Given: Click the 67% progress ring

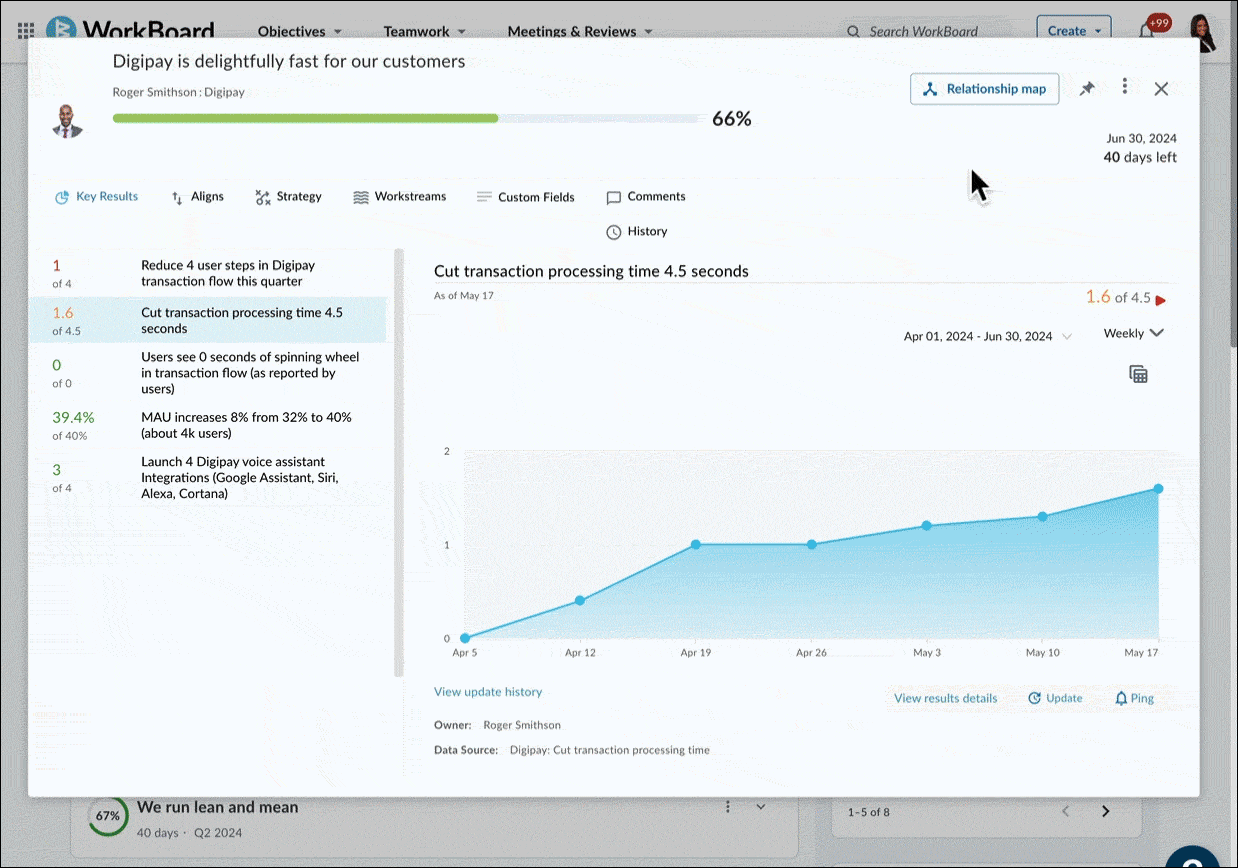Looking at the screenshot, I should coord(107,816).
